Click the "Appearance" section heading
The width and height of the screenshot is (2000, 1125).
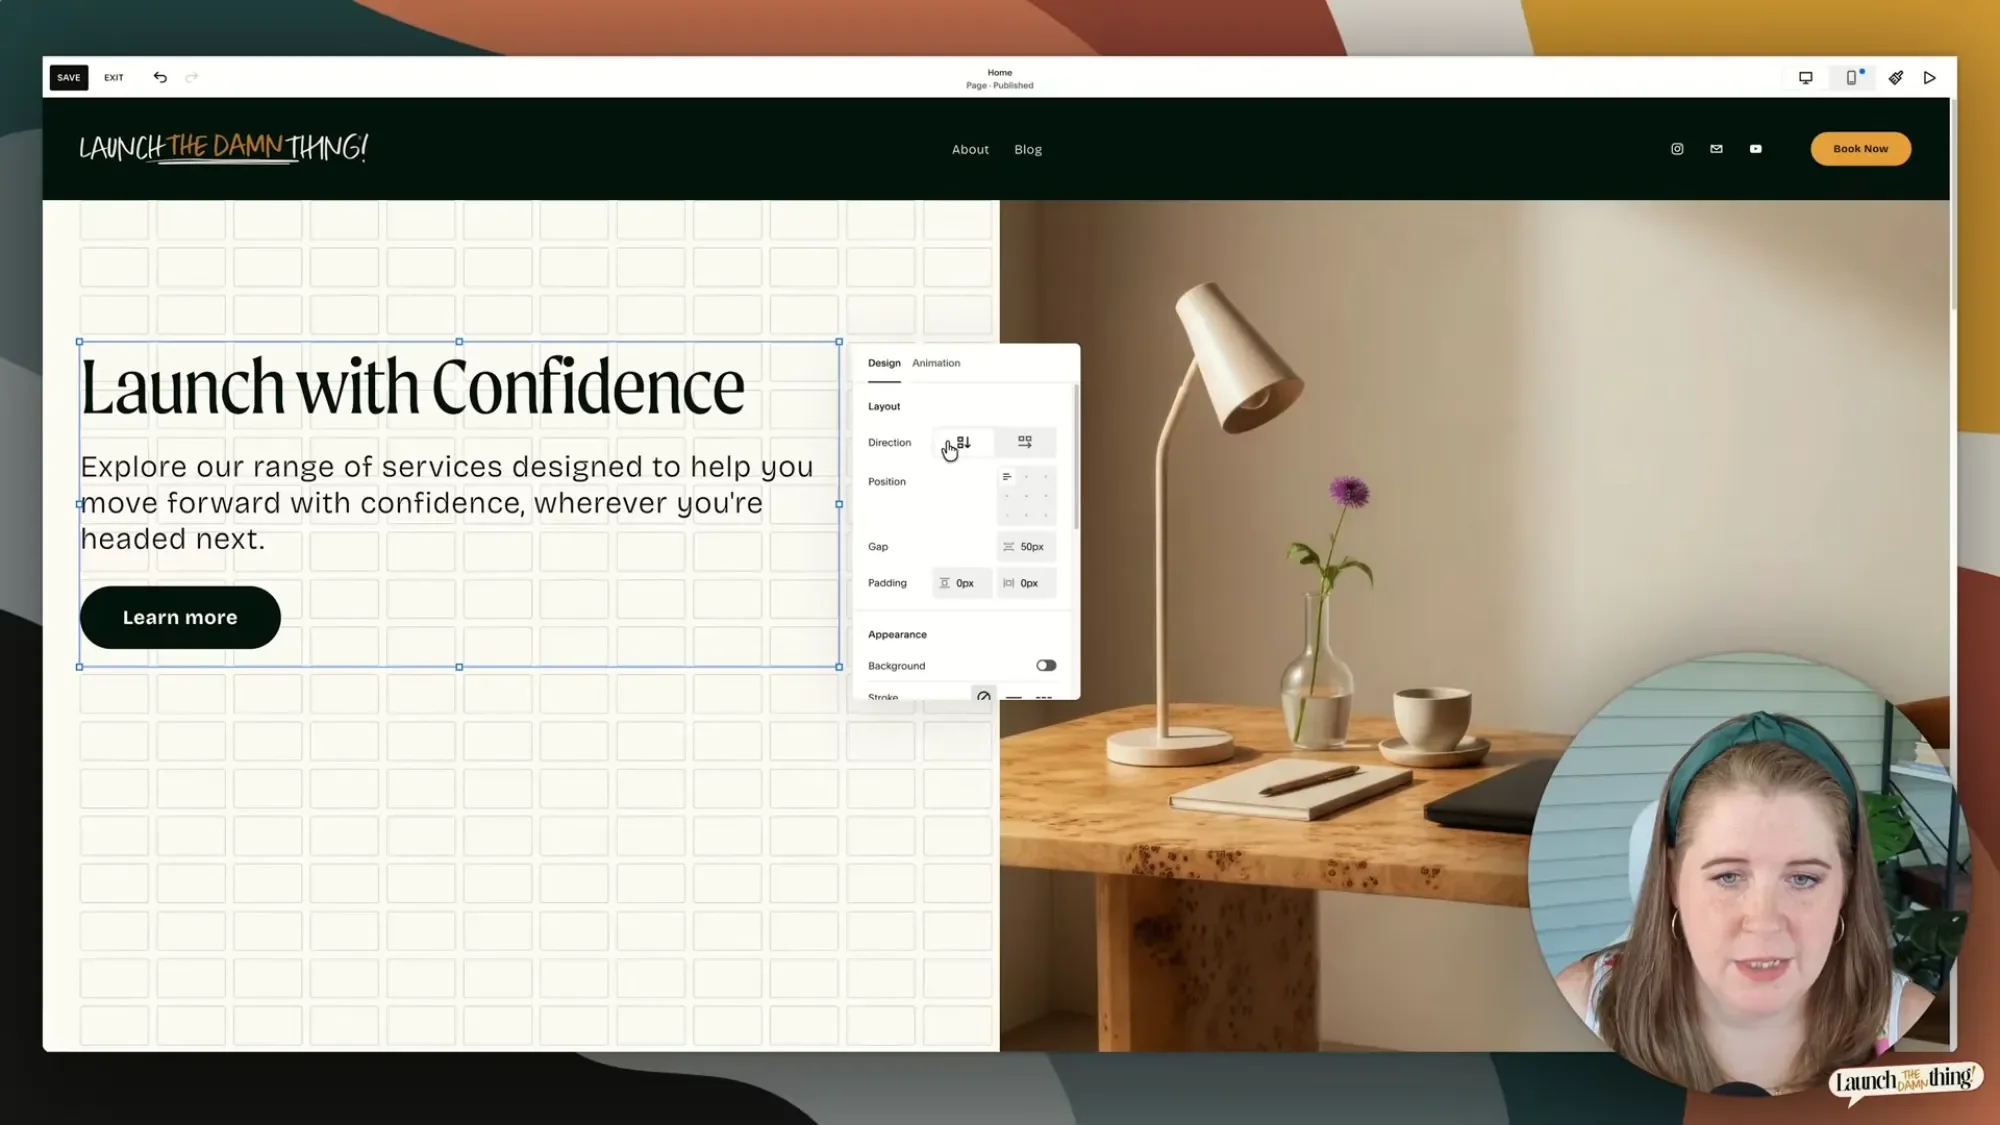[897, 635]
